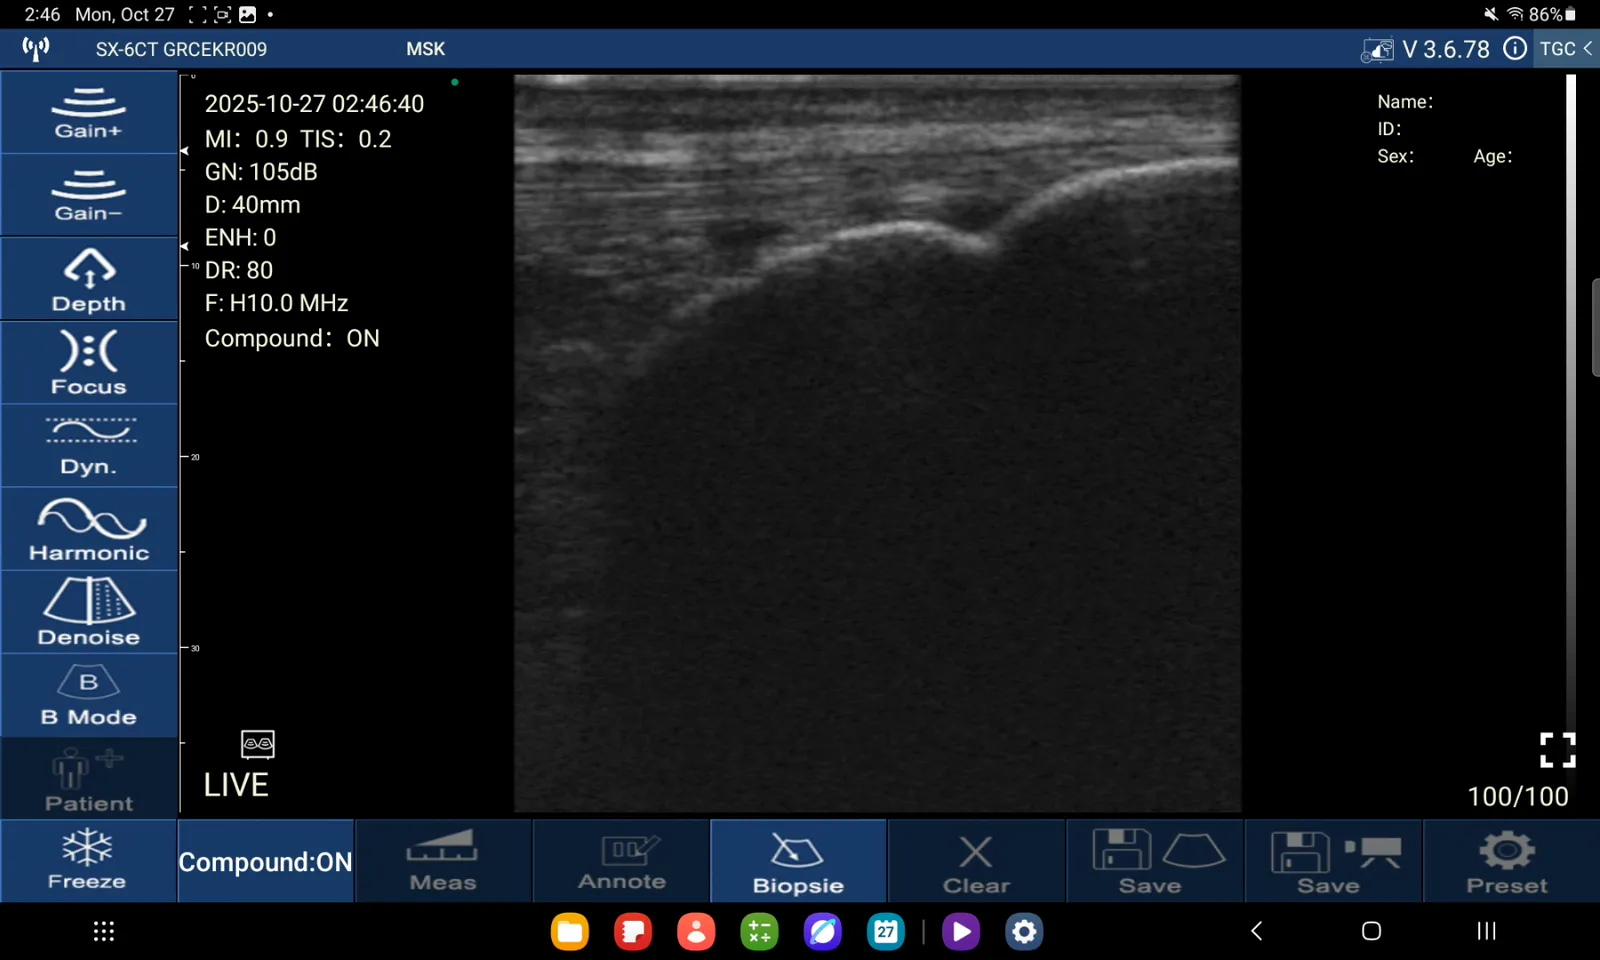The width and height of the screenshot is (1600, 960).
Task: Click the Name: patient field
Action: click(x=1405, y=102)
